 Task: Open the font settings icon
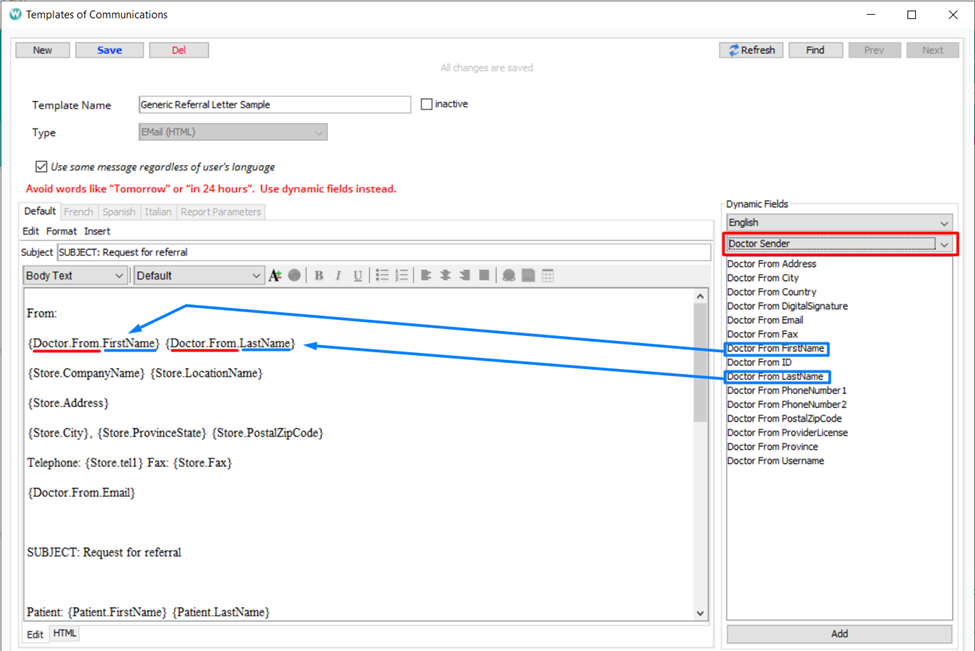click(275, 275)
